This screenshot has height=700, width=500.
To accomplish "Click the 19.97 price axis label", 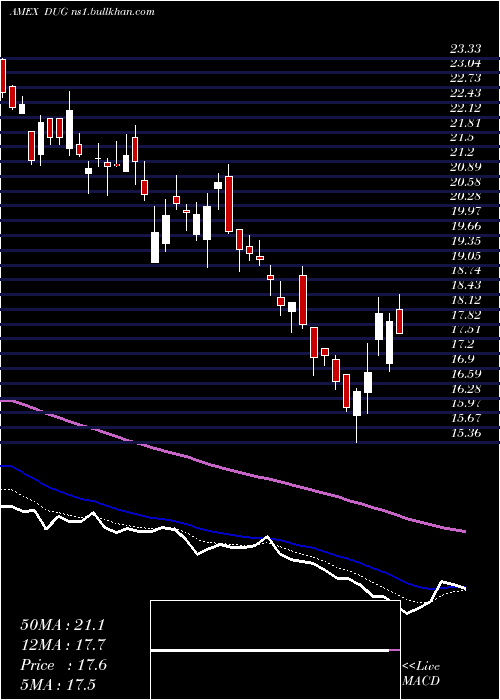I will (466, 211).
